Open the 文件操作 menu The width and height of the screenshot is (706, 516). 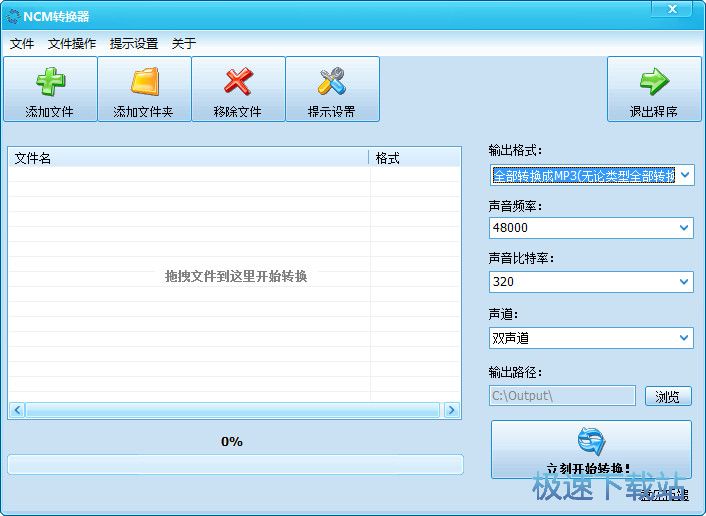pos(72,44)
